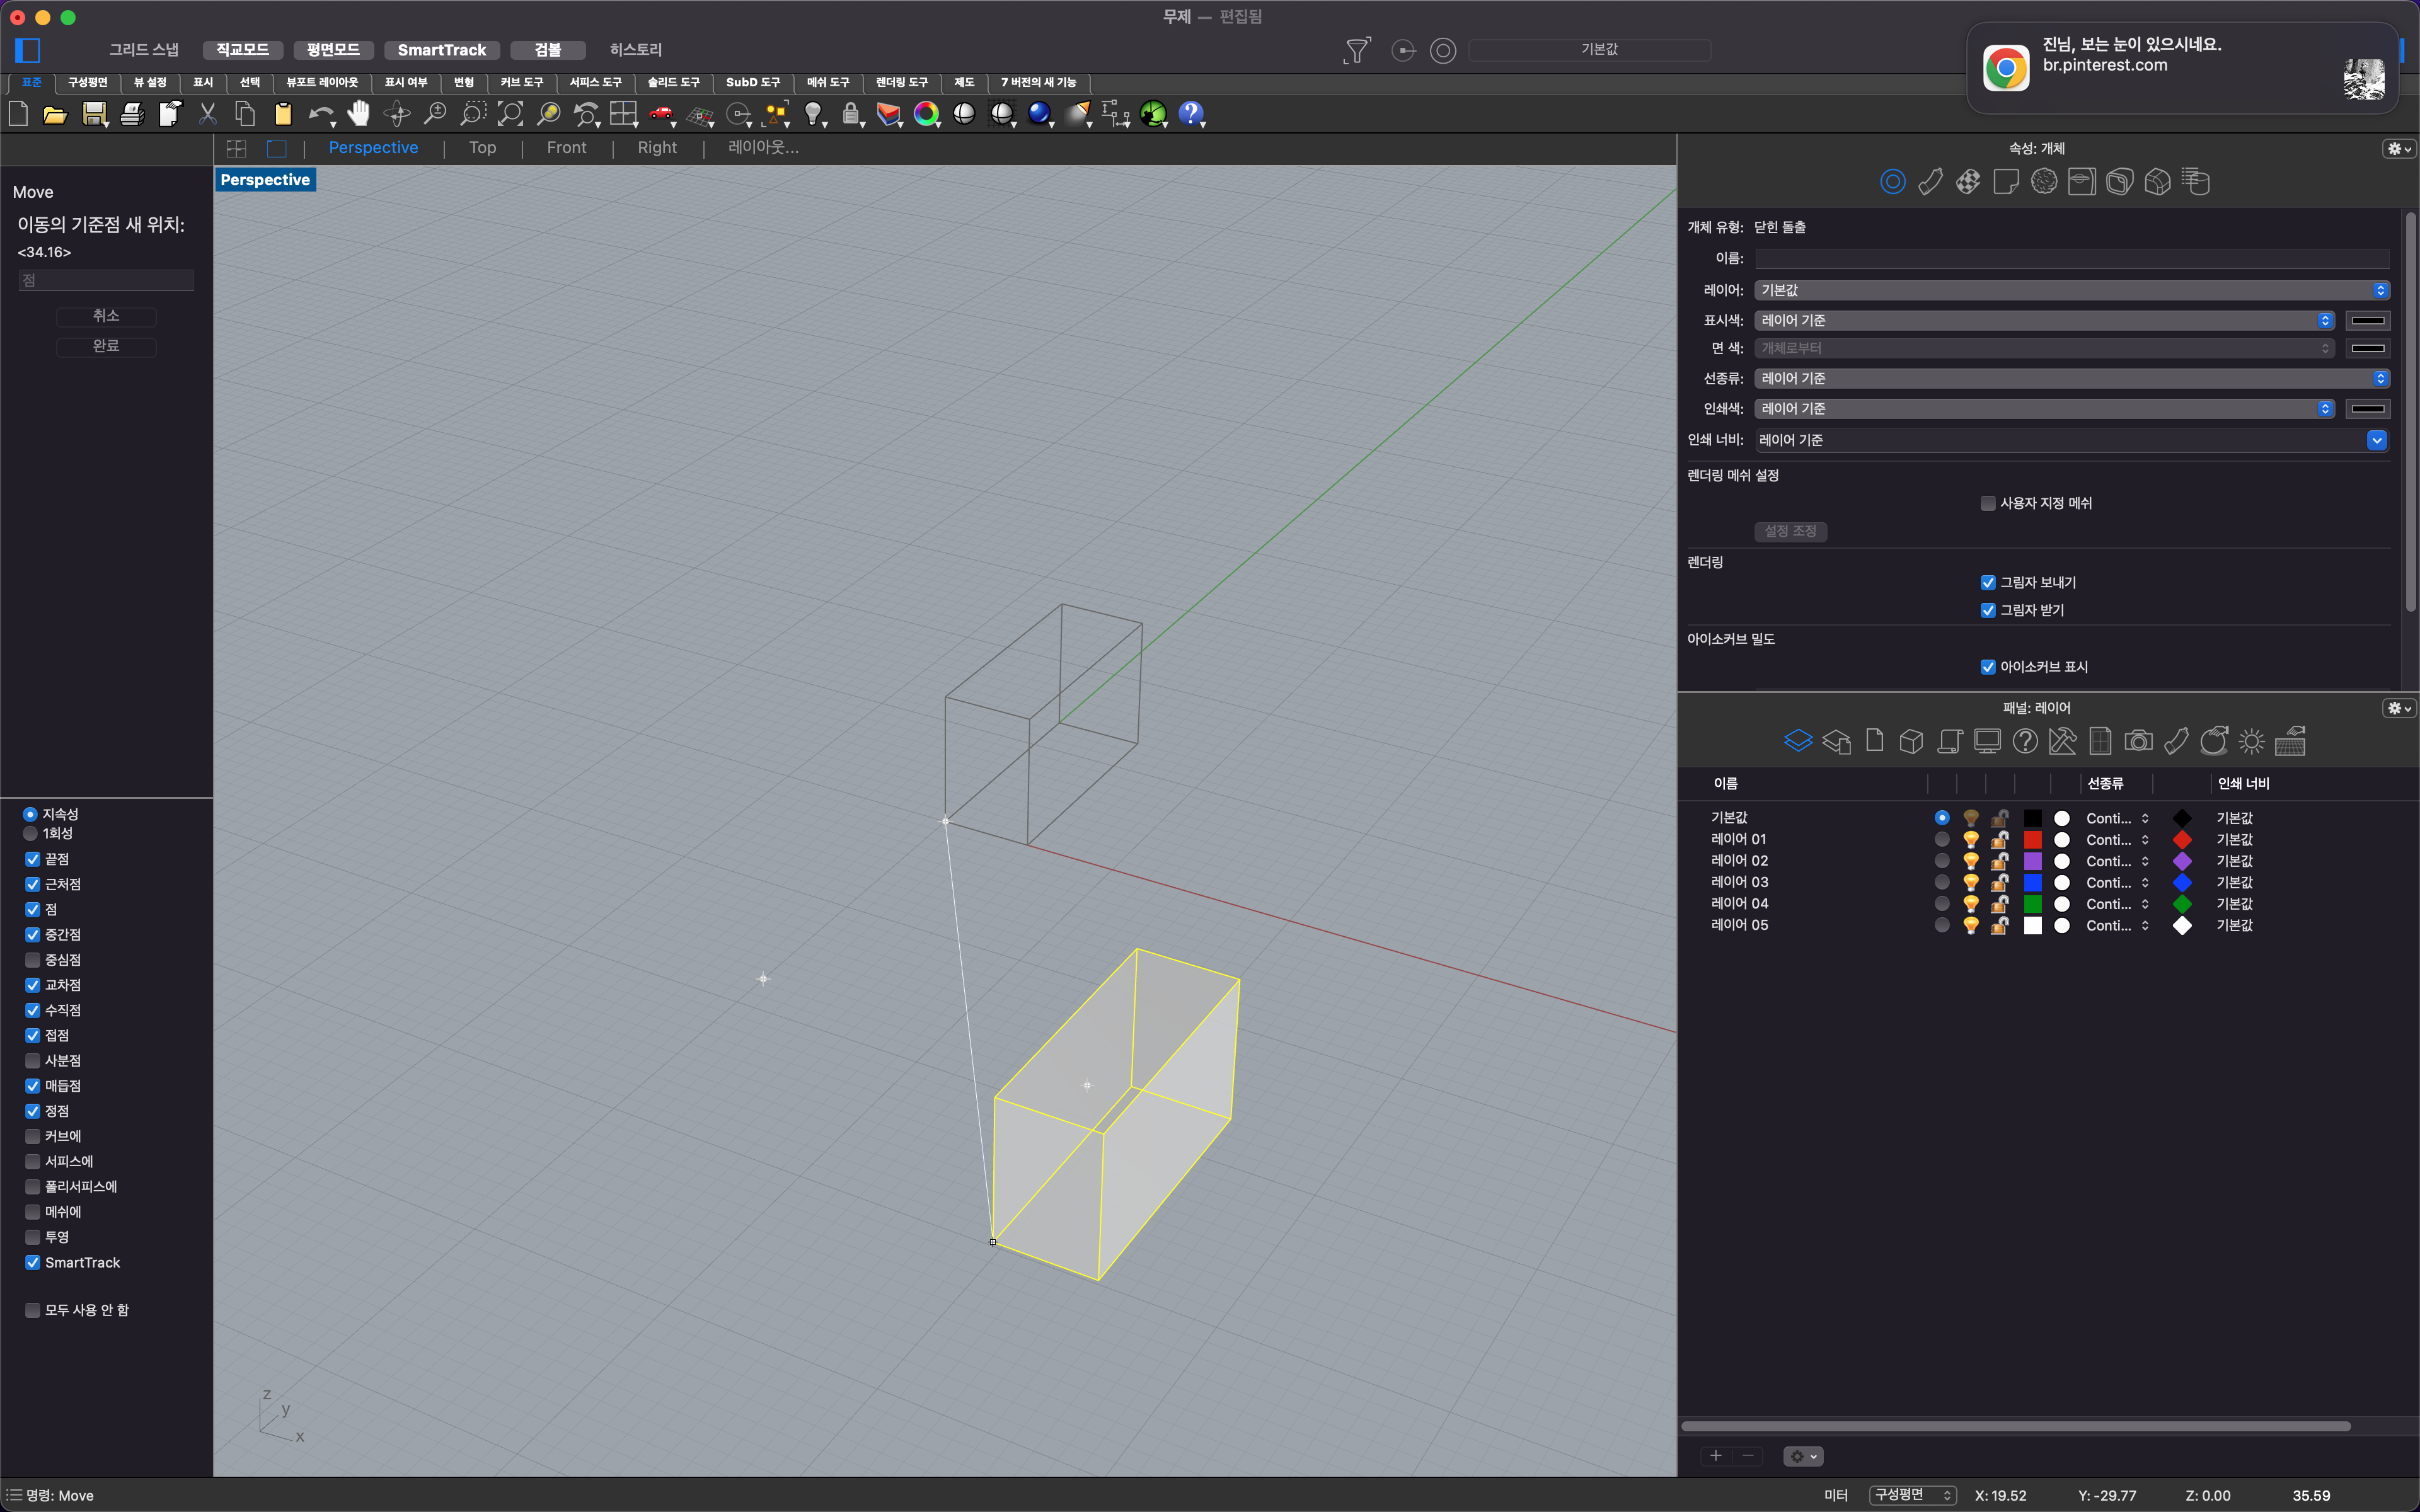Switch to the Front viewport tab
This screenshot has width=2420, height=1512.
point(566,148)
